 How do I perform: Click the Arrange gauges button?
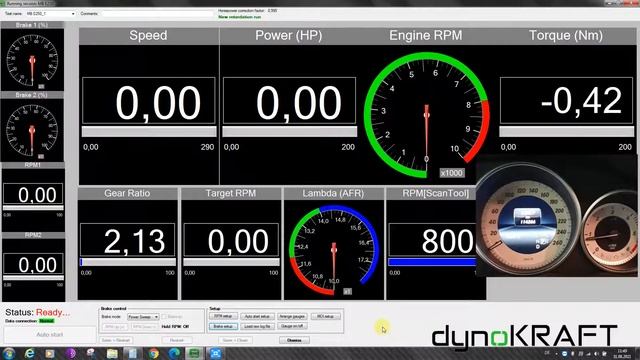(x=292, y=316)
